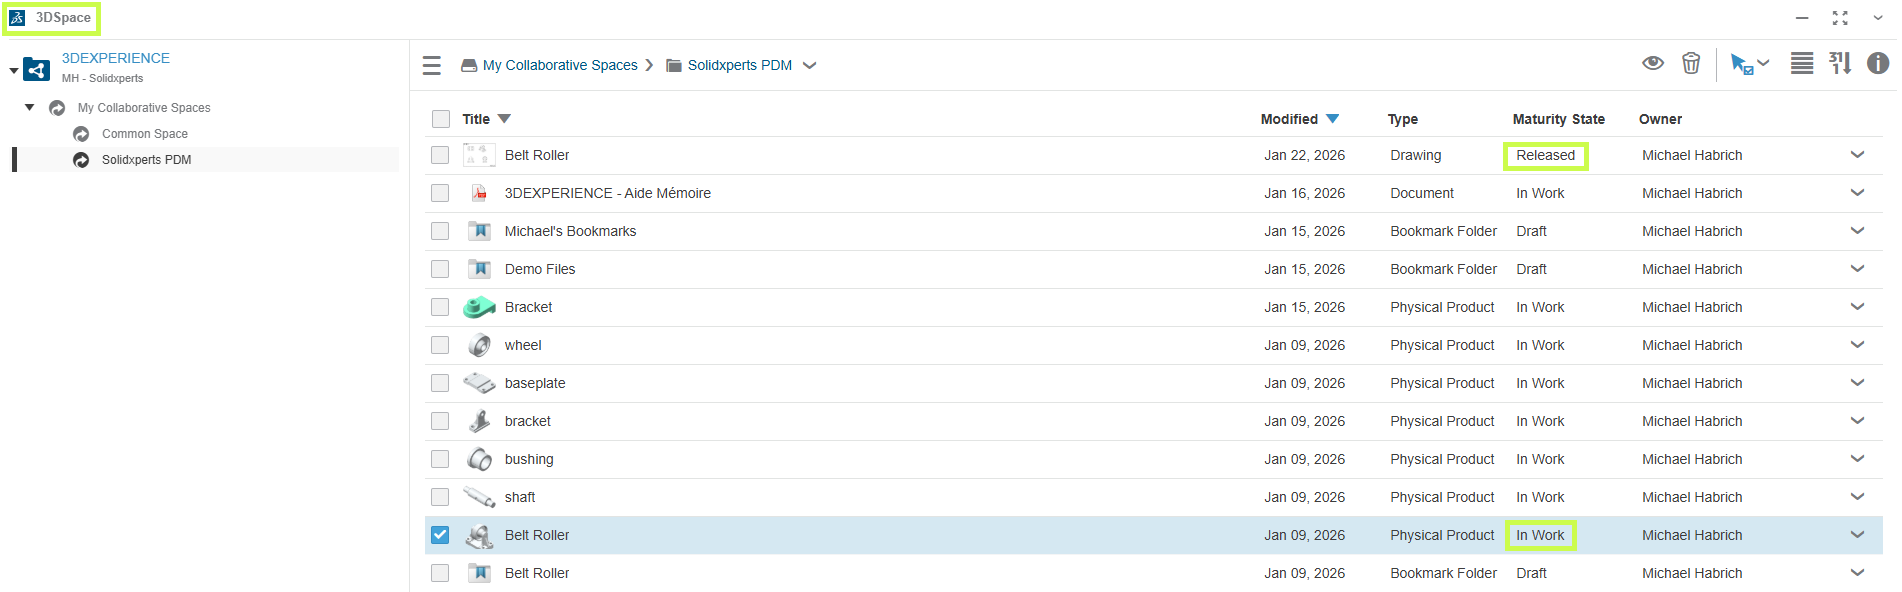Click the 3DEXPERIENCE platform title link
The width and height of the screenshot is (1902, 592).
[x=116, y=58]
